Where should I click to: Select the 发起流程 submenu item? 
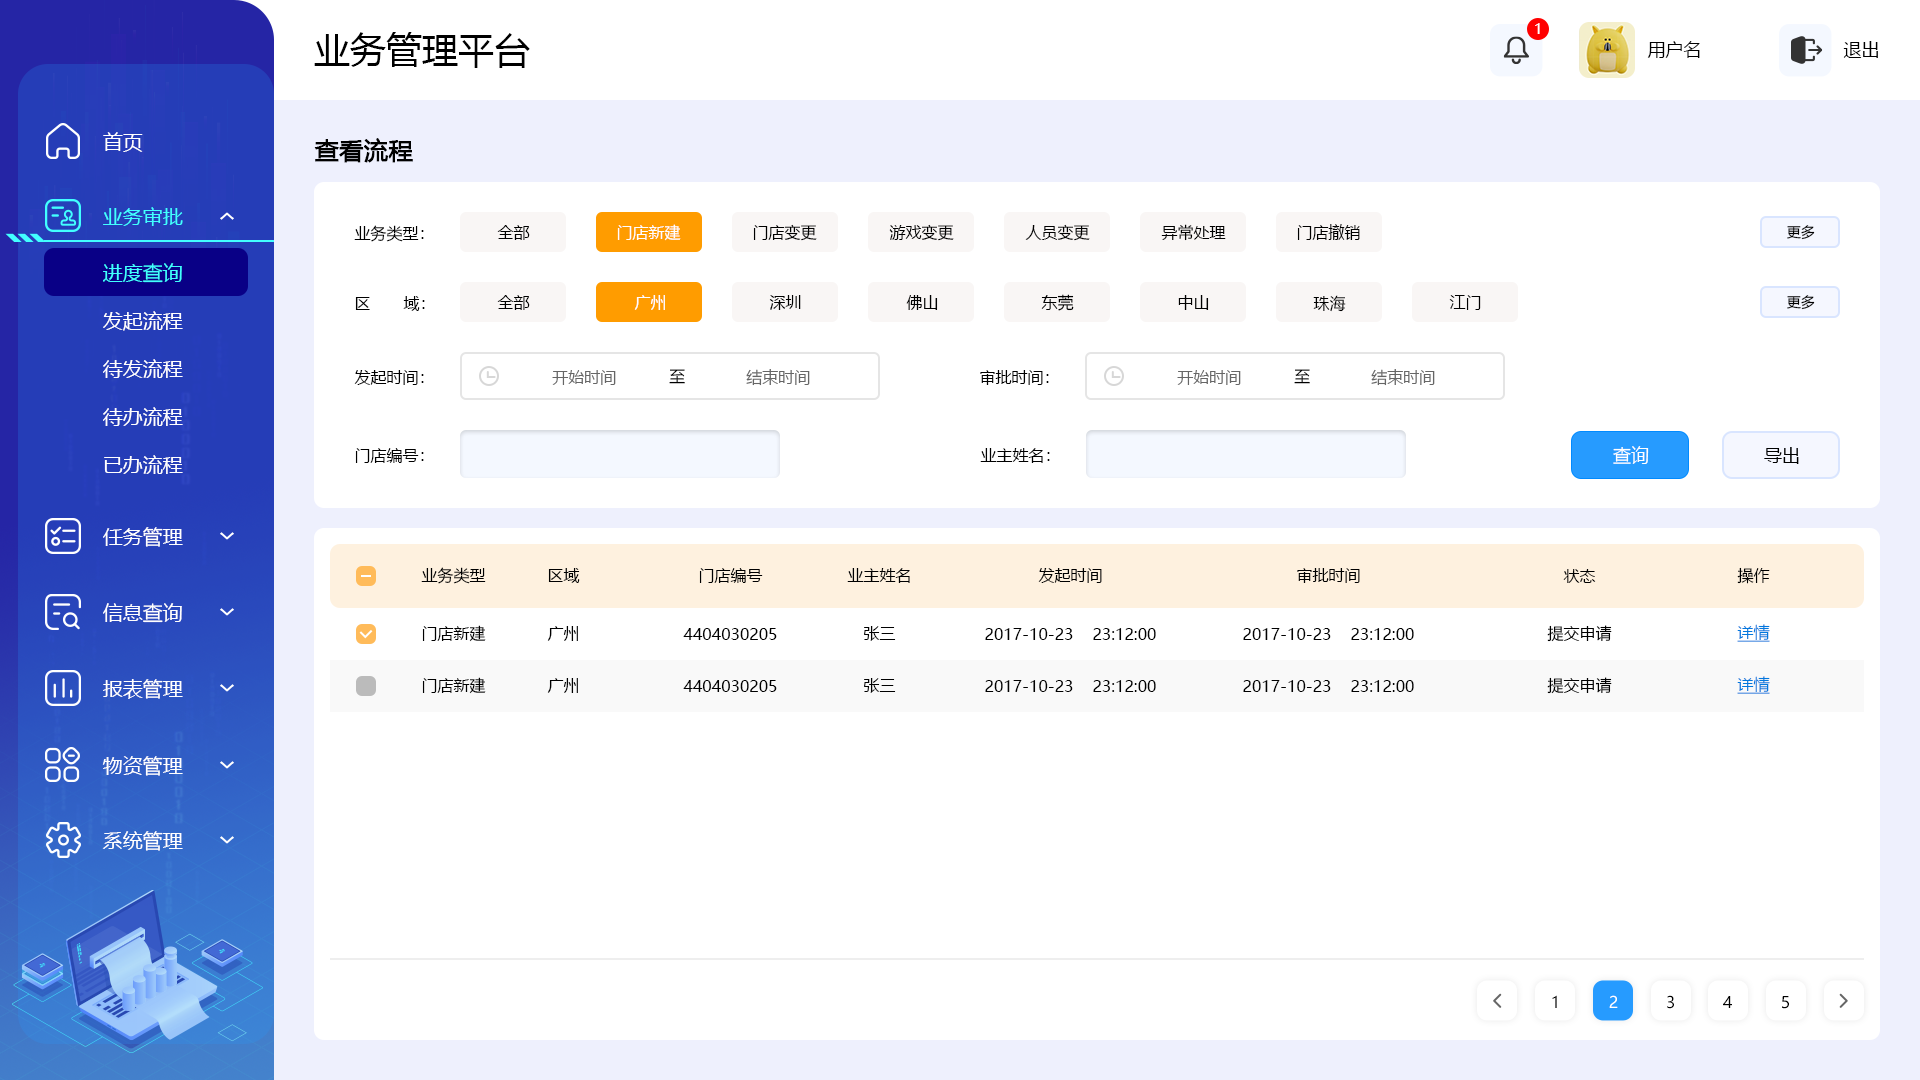[142, 321]
